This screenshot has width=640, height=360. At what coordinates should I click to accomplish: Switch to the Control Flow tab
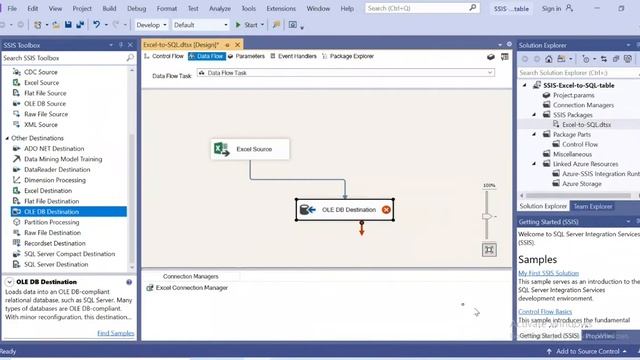click(x=164, y=56)
